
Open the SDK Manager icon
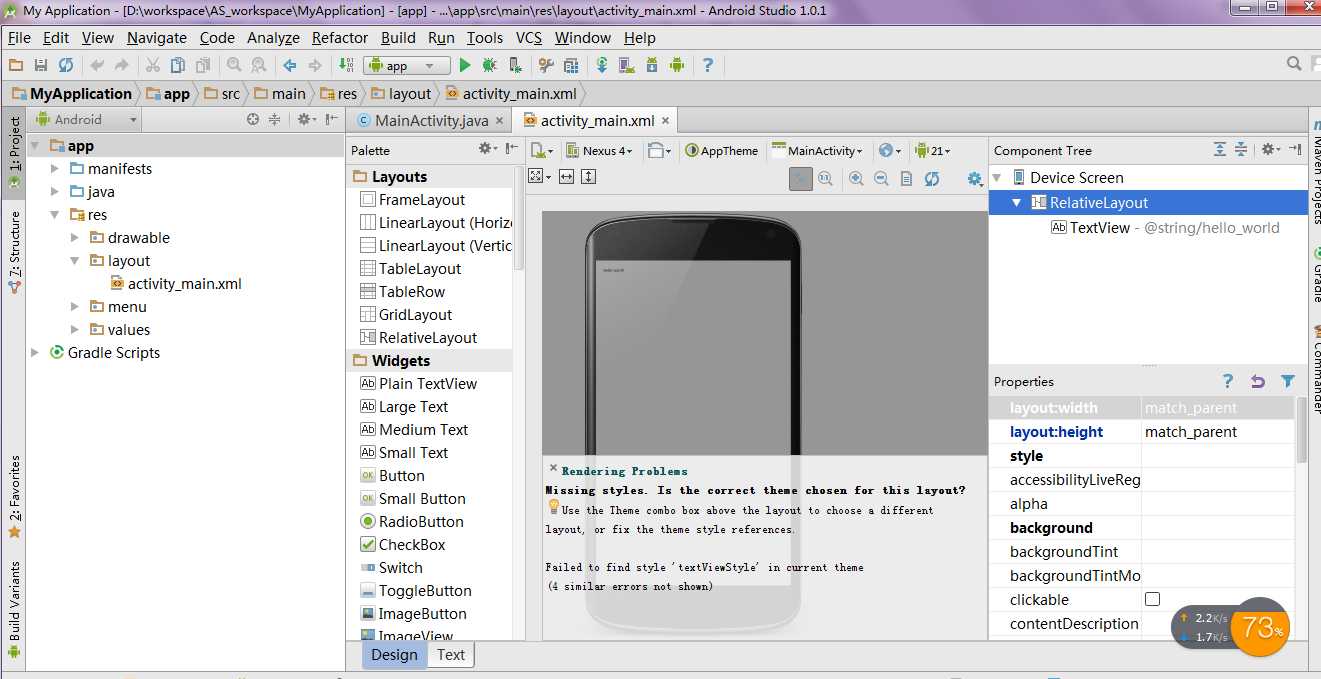pos(652,65)
